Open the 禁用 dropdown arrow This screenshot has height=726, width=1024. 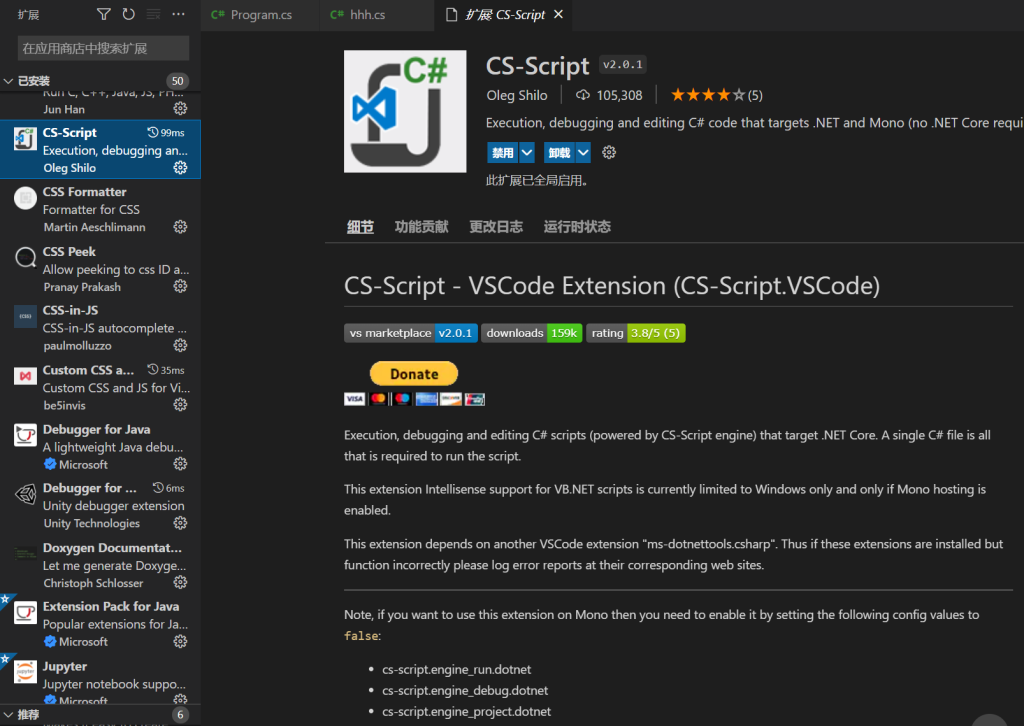527,153
